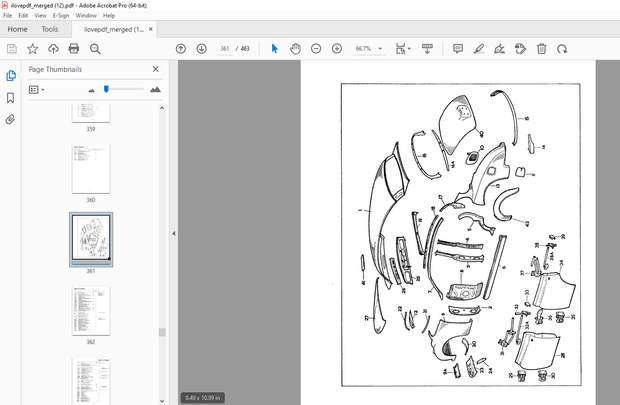Open the E-Sign menu
The height and width of the screenshot is (405, 620).
coord(61,15)
